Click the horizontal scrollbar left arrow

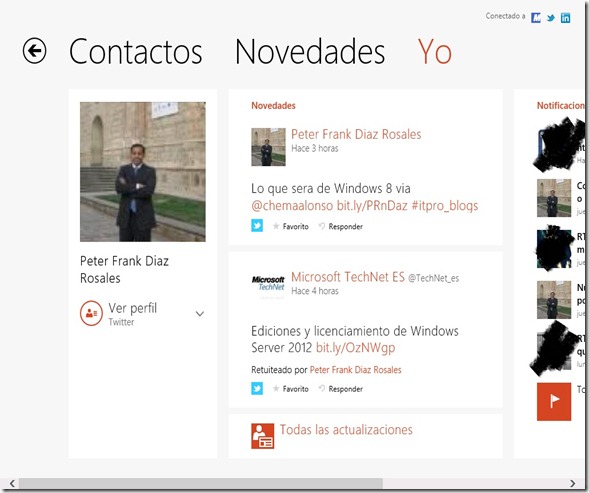(x=12, y=483)
